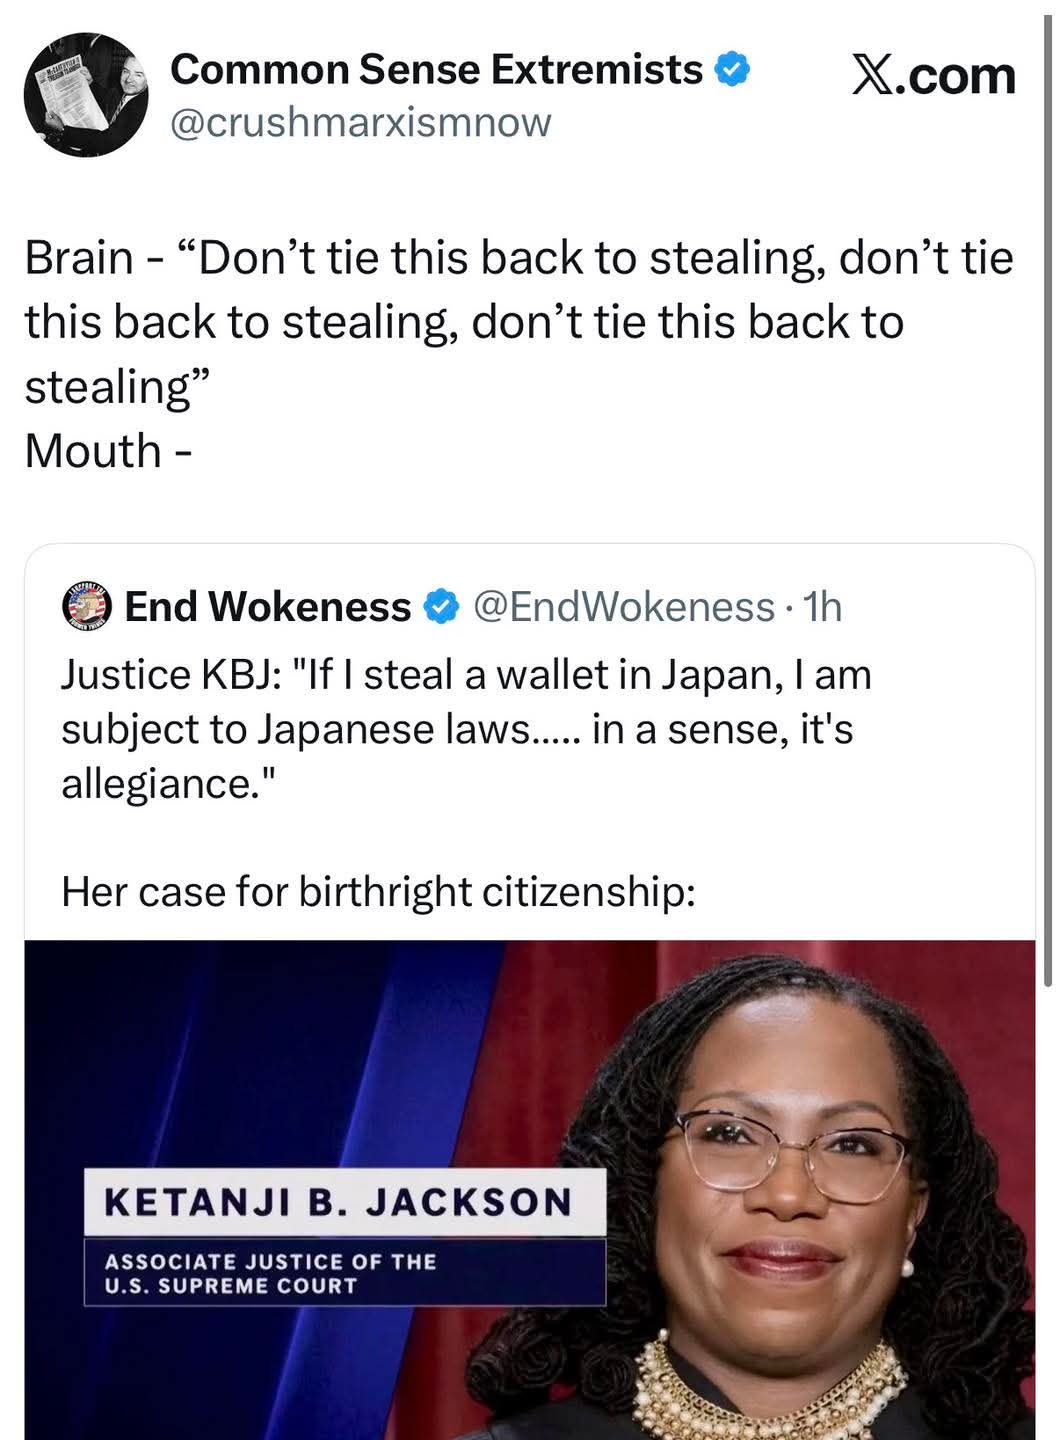Select the @EndWokeness handle
Screen dimensions: 1060x1440
623,607
